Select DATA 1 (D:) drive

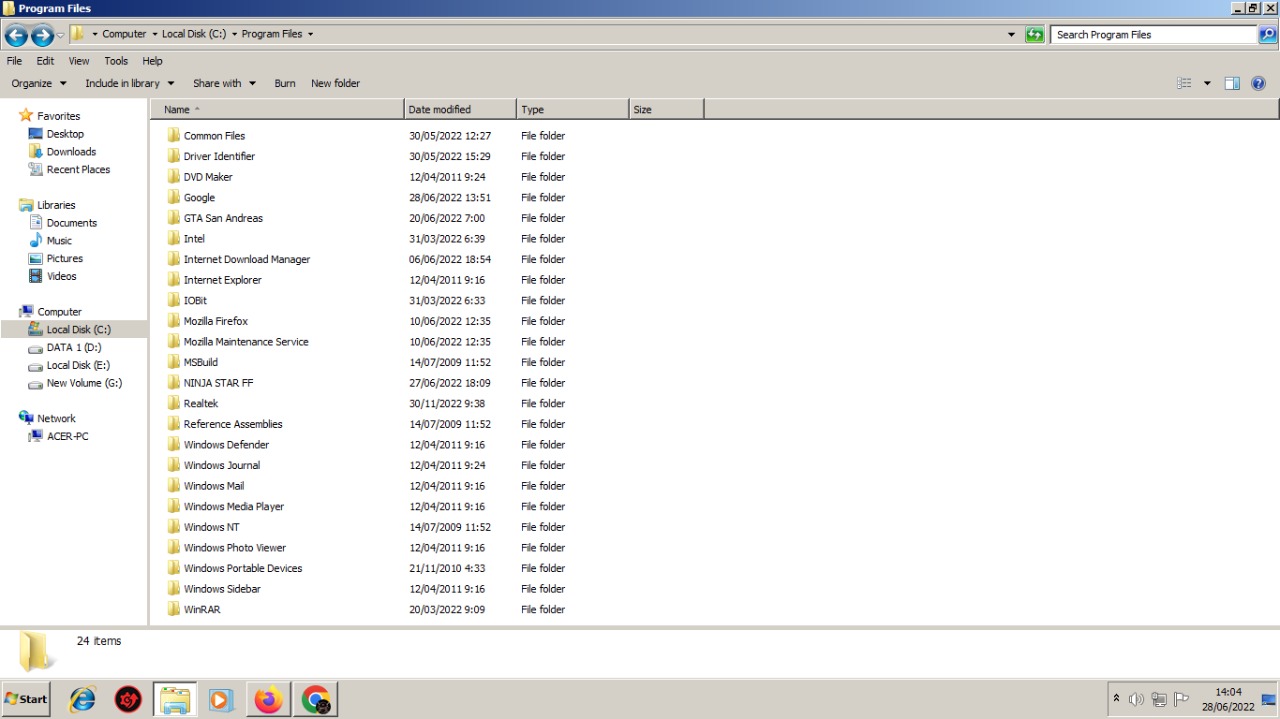74,348
